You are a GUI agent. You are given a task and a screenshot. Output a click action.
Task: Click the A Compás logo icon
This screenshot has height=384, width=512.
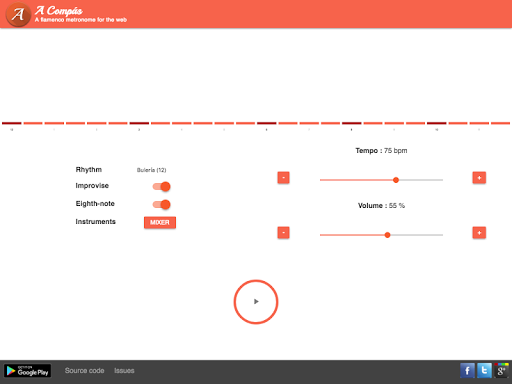[18, 14]
